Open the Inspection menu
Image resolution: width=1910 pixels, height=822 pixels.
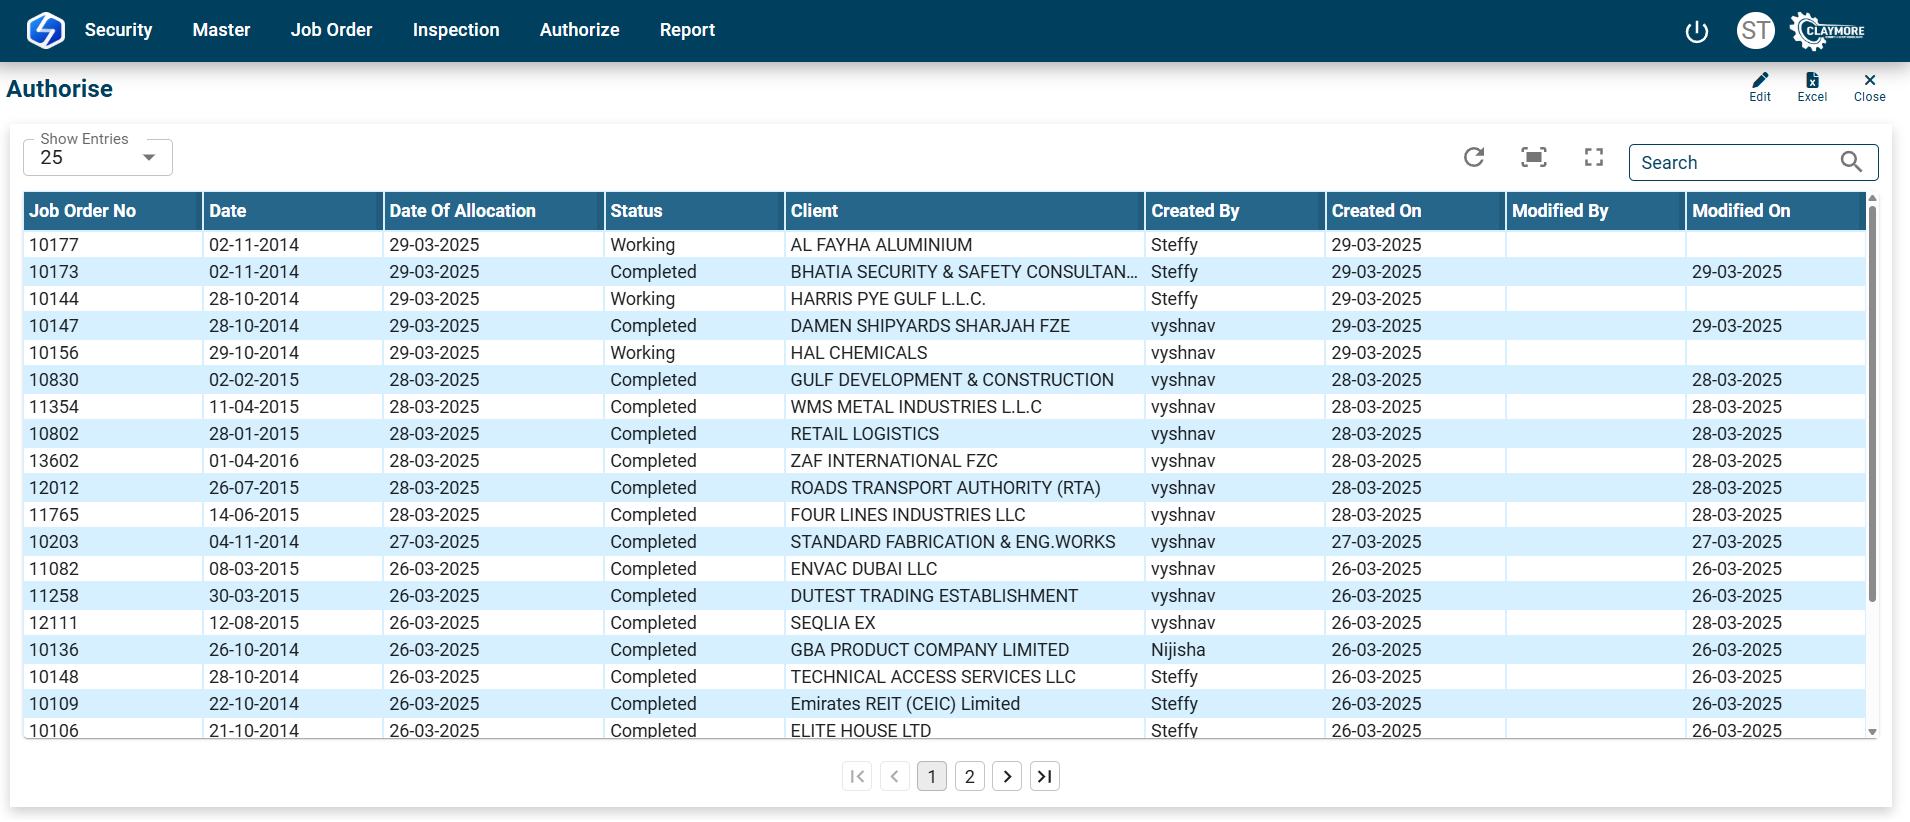pyautogui.click(x=456, y=30)
